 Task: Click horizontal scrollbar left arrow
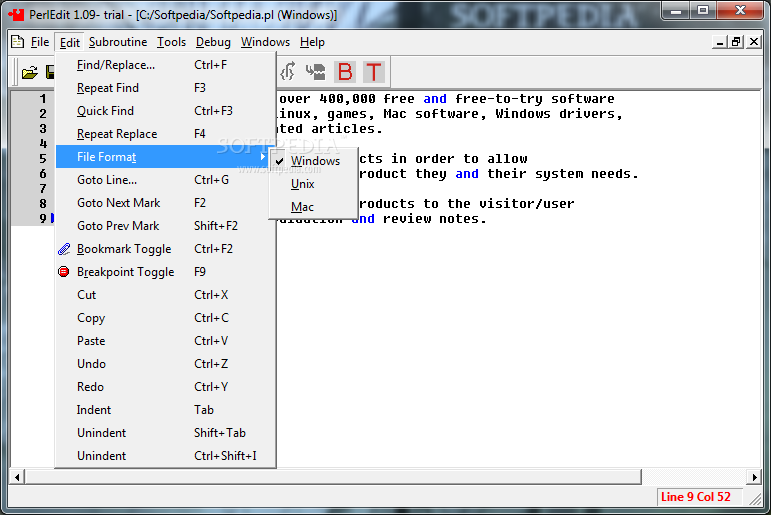pyautogui.click(x=17, y=477)
